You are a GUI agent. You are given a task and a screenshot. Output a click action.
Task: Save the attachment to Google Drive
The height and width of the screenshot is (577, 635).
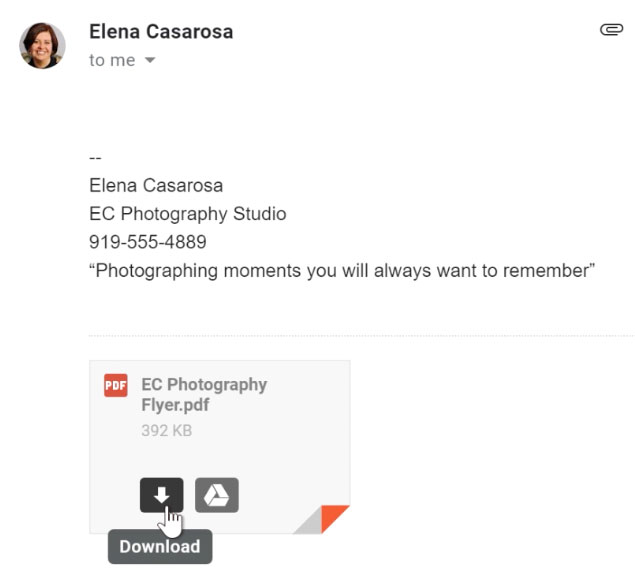point(216,494)
